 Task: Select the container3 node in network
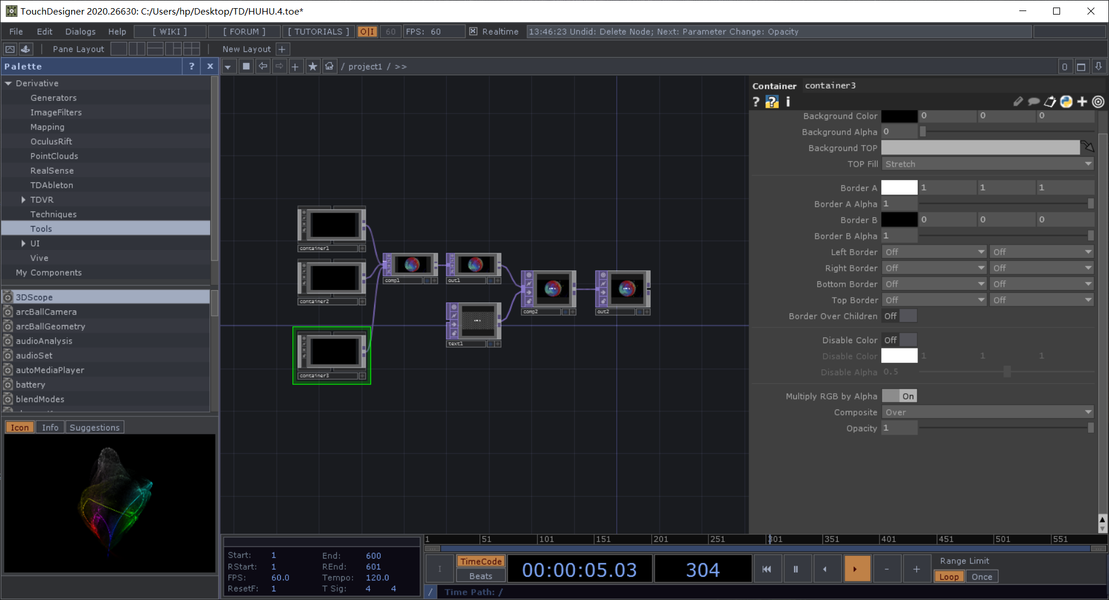(332, 355)
